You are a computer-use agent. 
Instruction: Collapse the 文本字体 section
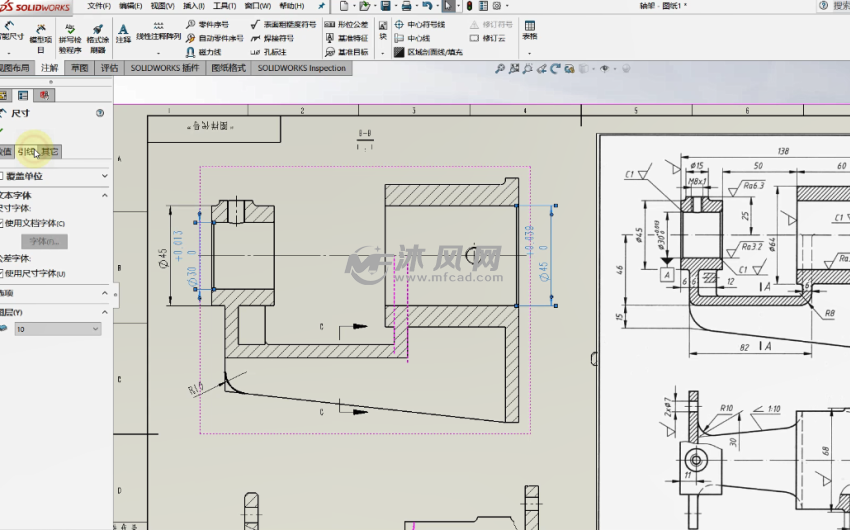[105, 195]
